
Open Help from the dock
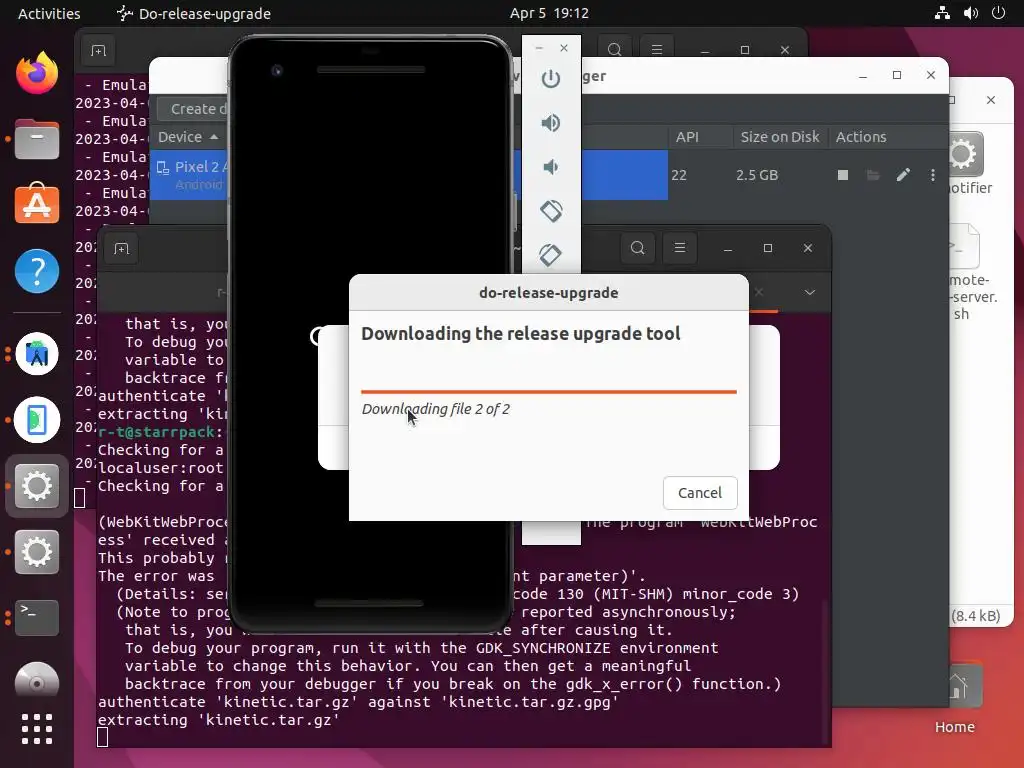(x=37, y=270)
